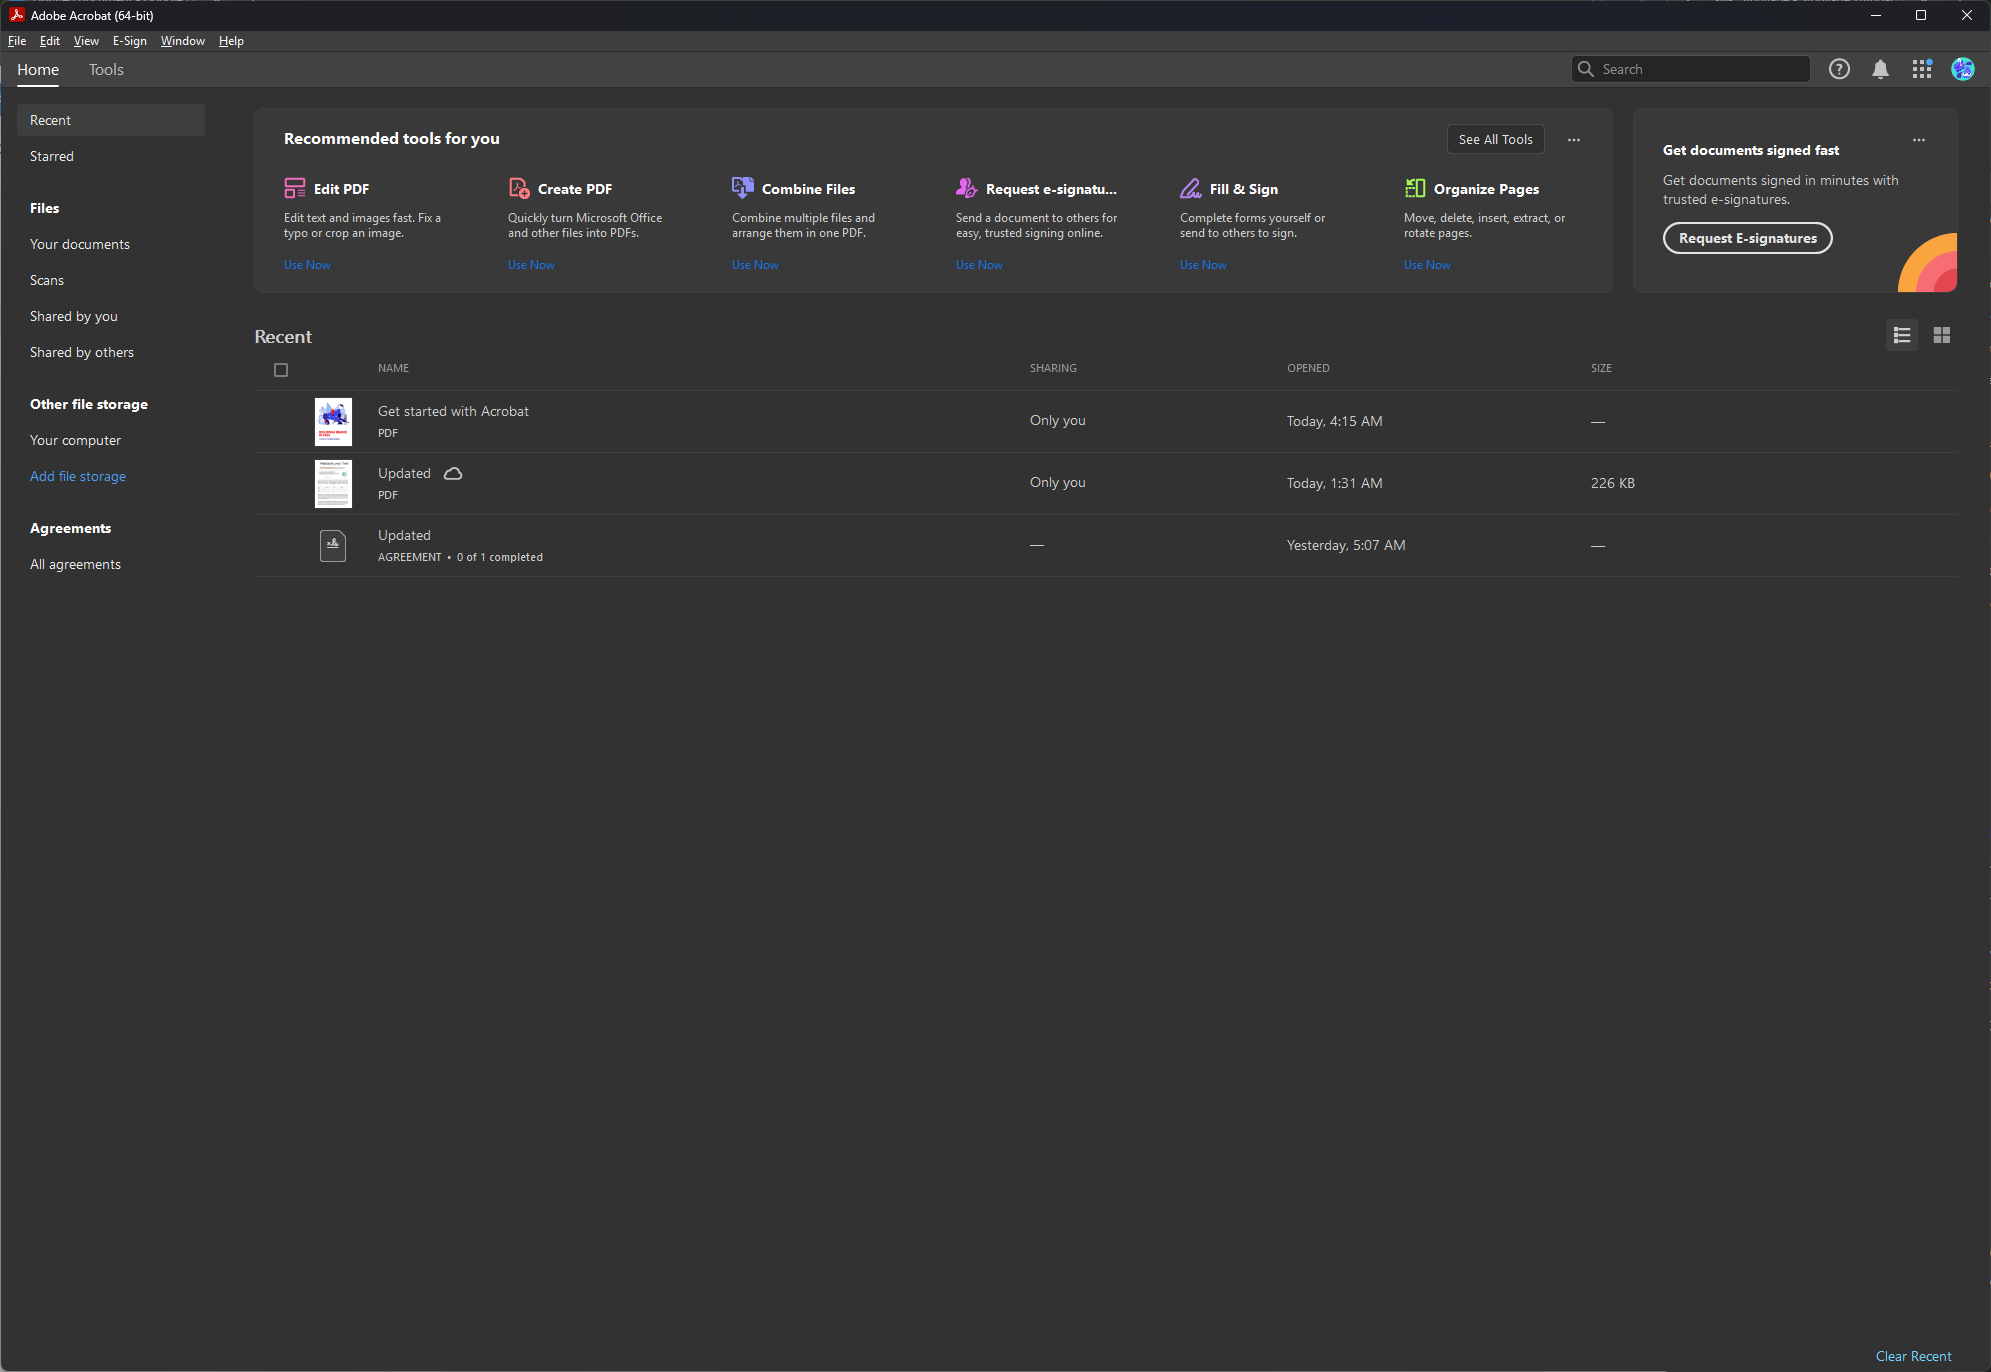
Task: Open the apps grid launcher icon
Action: click(x=1921, y=69)
